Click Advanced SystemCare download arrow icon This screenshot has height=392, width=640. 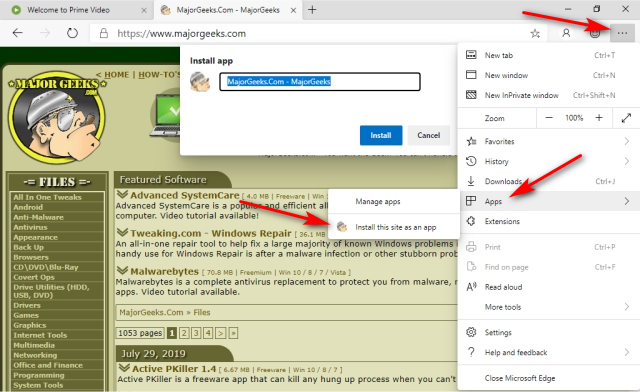(x=122, y=194)
